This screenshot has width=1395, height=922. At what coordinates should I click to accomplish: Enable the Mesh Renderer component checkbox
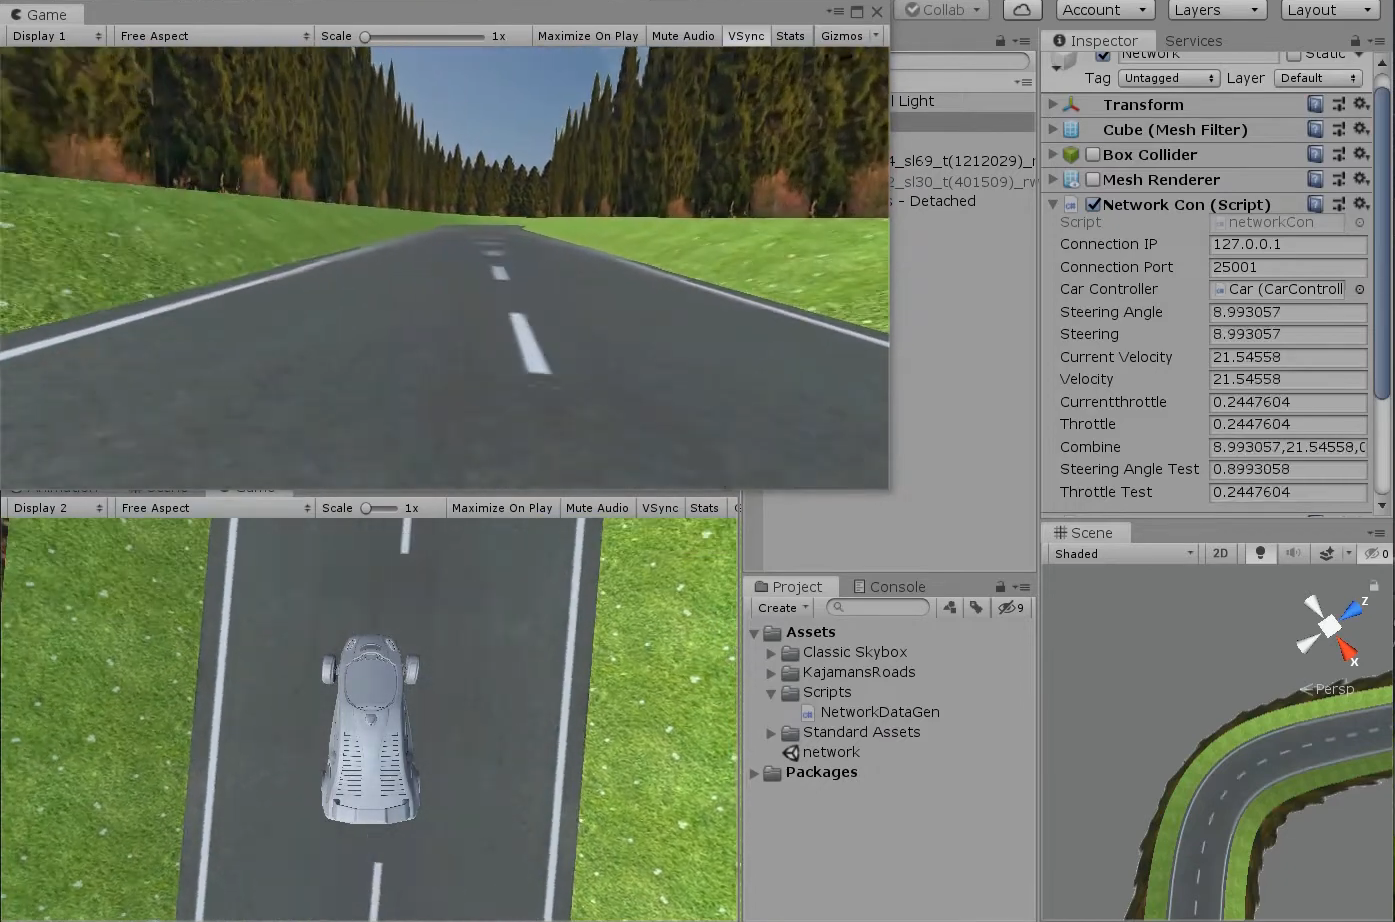[x=1093, y=180]
